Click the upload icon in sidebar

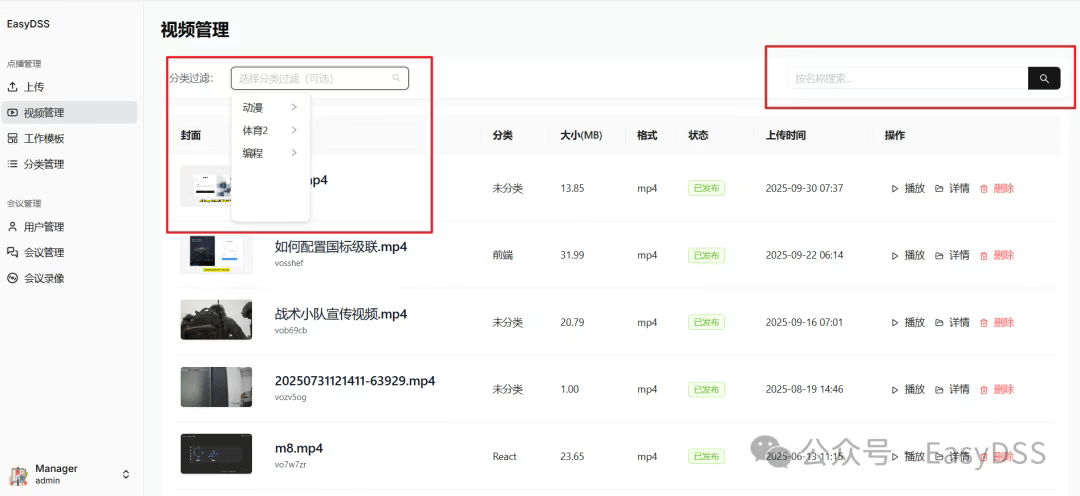(x=13, y=87)
